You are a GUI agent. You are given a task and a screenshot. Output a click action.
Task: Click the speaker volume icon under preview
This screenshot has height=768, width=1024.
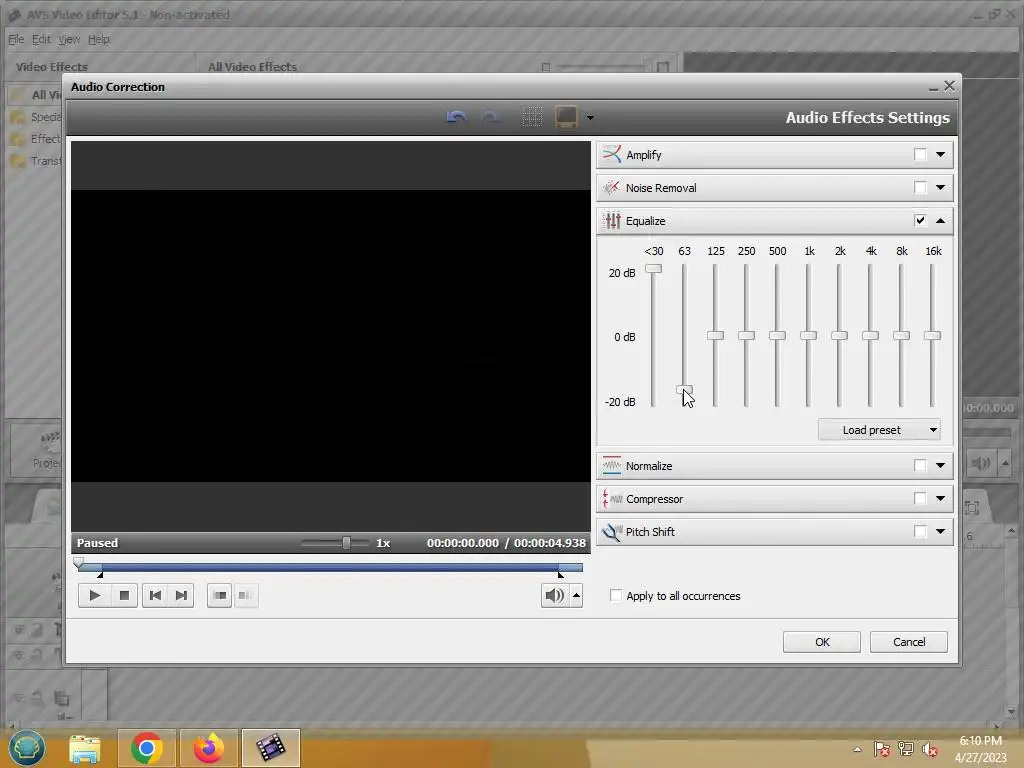[x=554, y=596]
